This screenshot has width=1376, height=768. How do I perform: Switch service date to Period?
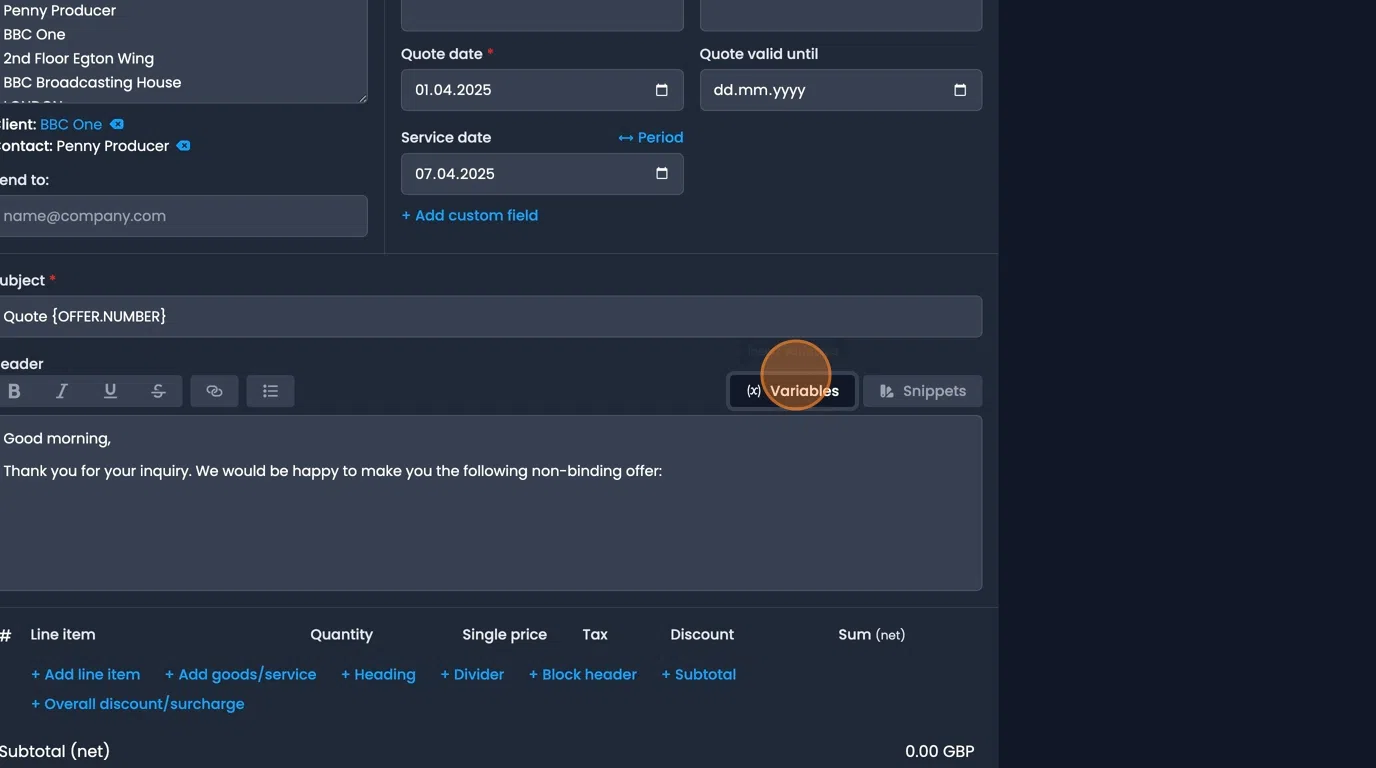[651, 138]
